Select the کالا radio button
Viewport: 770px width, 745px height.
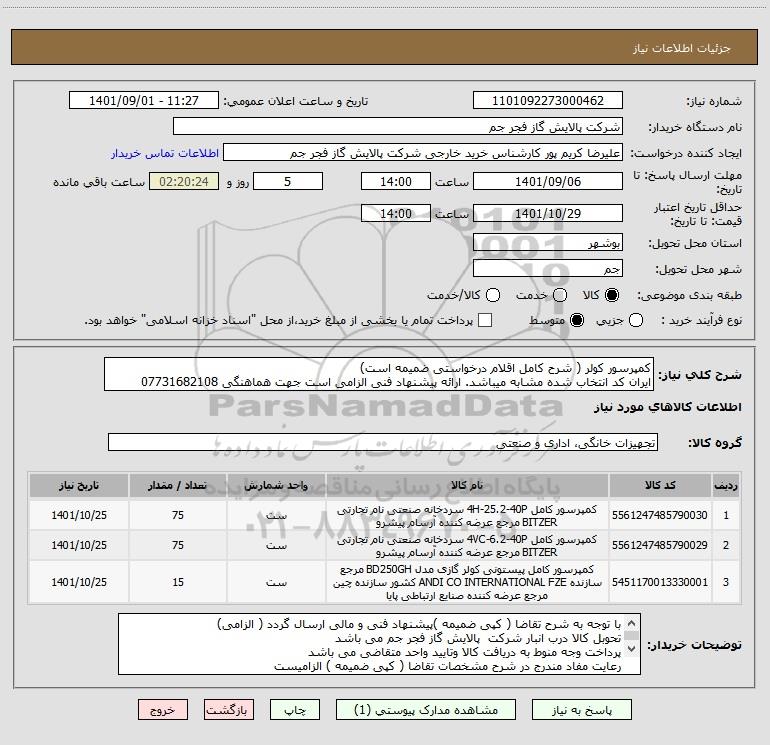point(612,295)
